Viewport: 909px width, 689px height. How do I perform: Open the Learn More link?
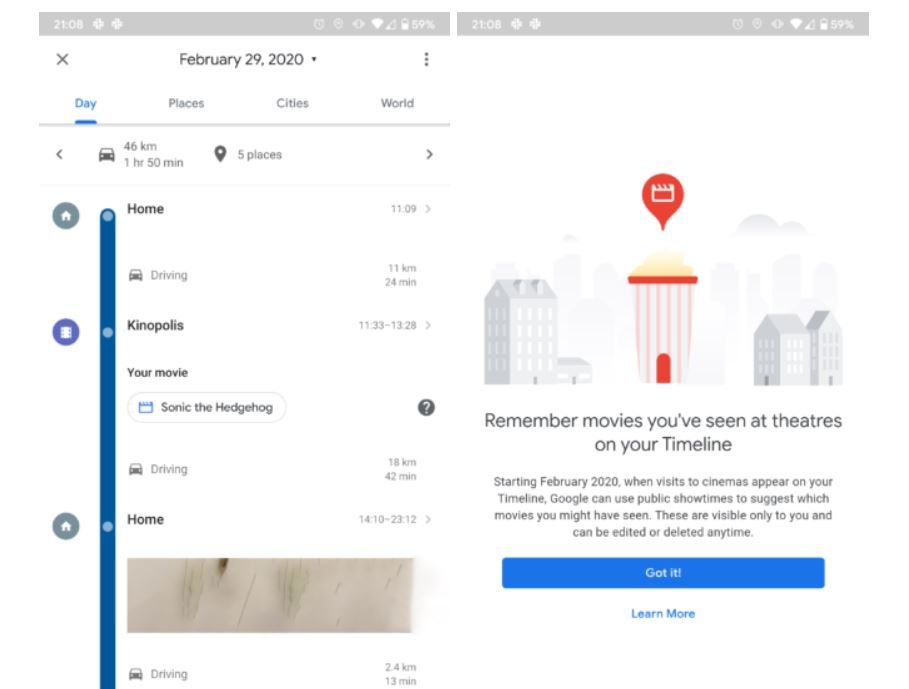coord(662,613)
